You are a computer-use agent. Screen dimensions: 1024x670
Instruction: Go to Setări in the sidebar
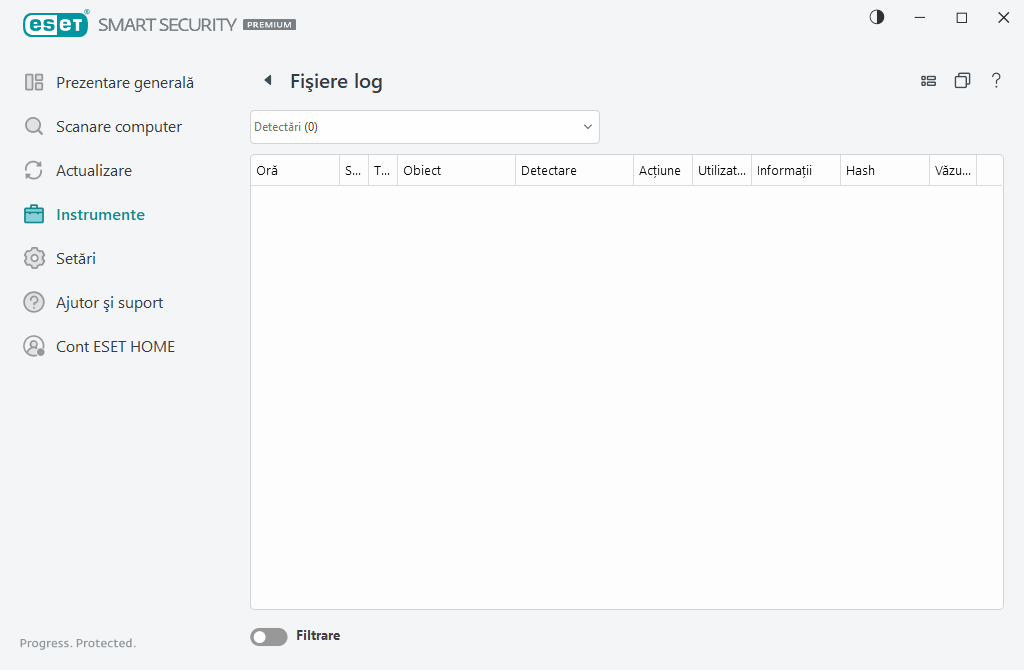click(76, 259)
